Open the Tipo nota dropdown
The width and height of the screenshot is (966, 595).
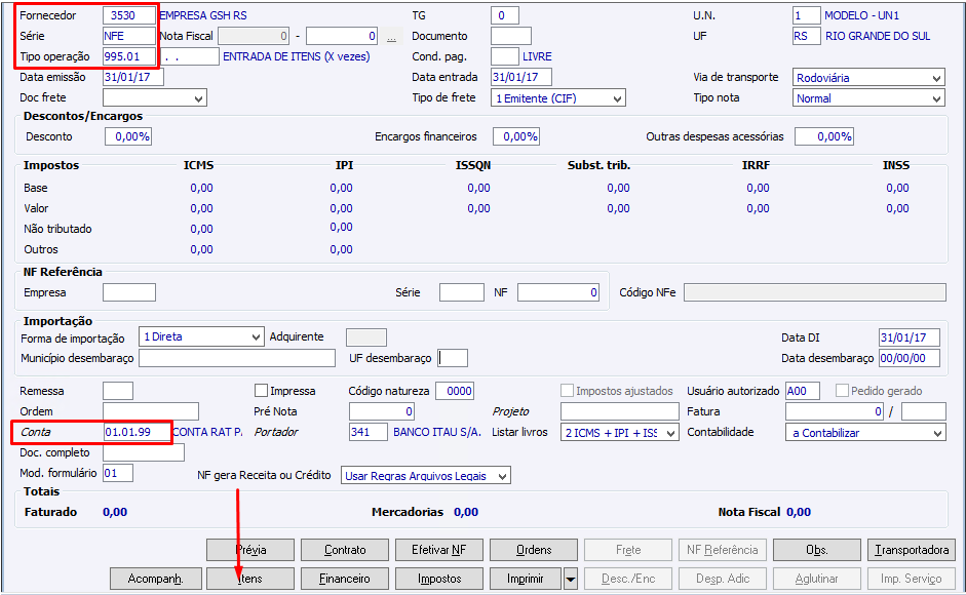869,98
